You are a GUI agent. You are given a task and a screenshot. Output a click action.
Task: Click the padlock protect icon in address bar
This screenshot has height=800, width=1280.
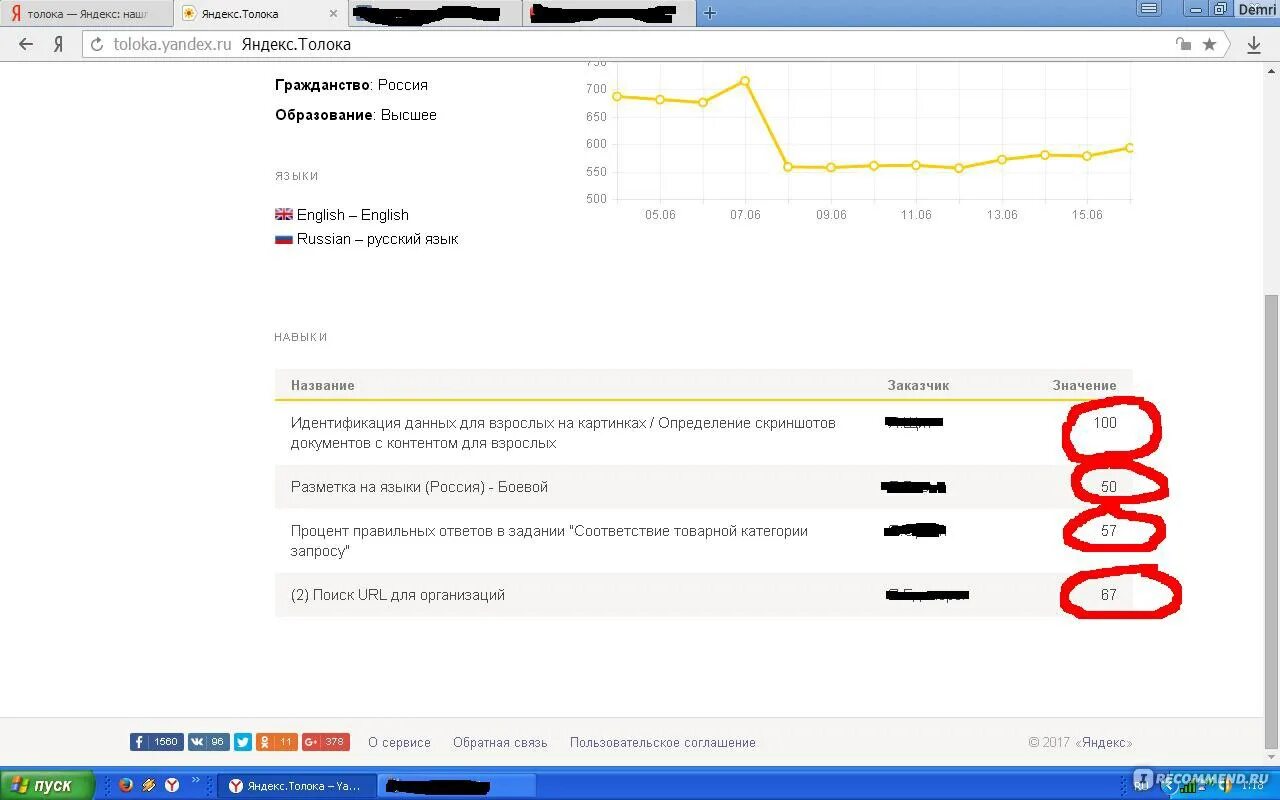[1183, 44]
